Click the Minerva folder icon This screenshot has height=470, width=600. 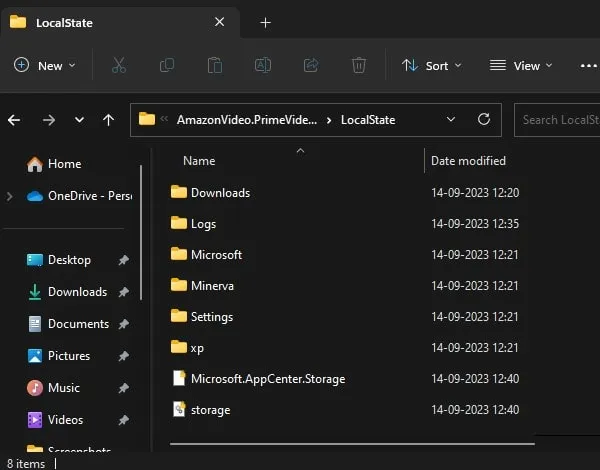(x=179, y=285)
